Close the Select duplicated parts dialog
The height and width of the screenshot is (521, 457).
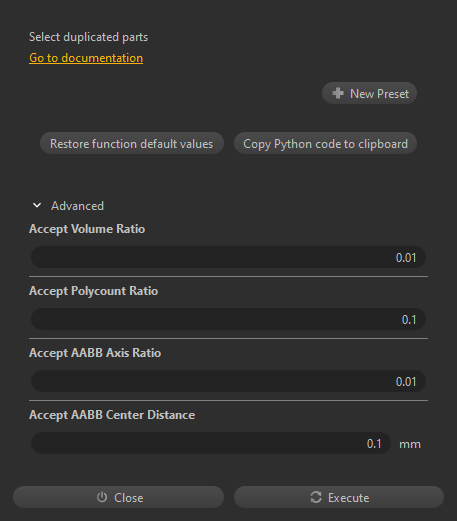[118, 497]
